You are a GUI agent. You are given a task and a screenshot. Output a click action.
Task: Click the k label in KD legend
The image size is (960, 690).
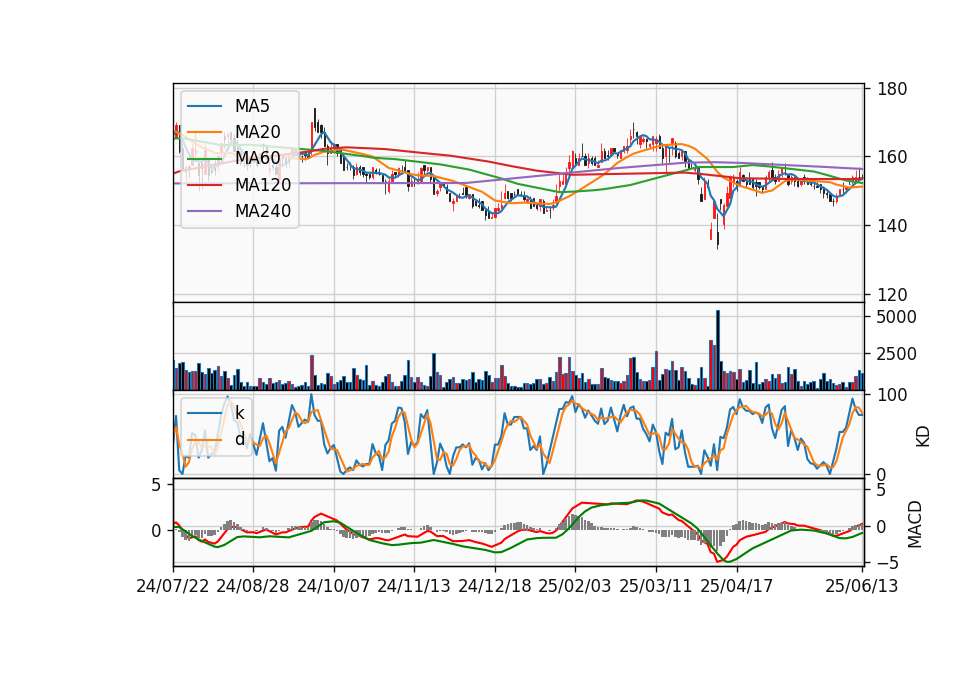239,413
